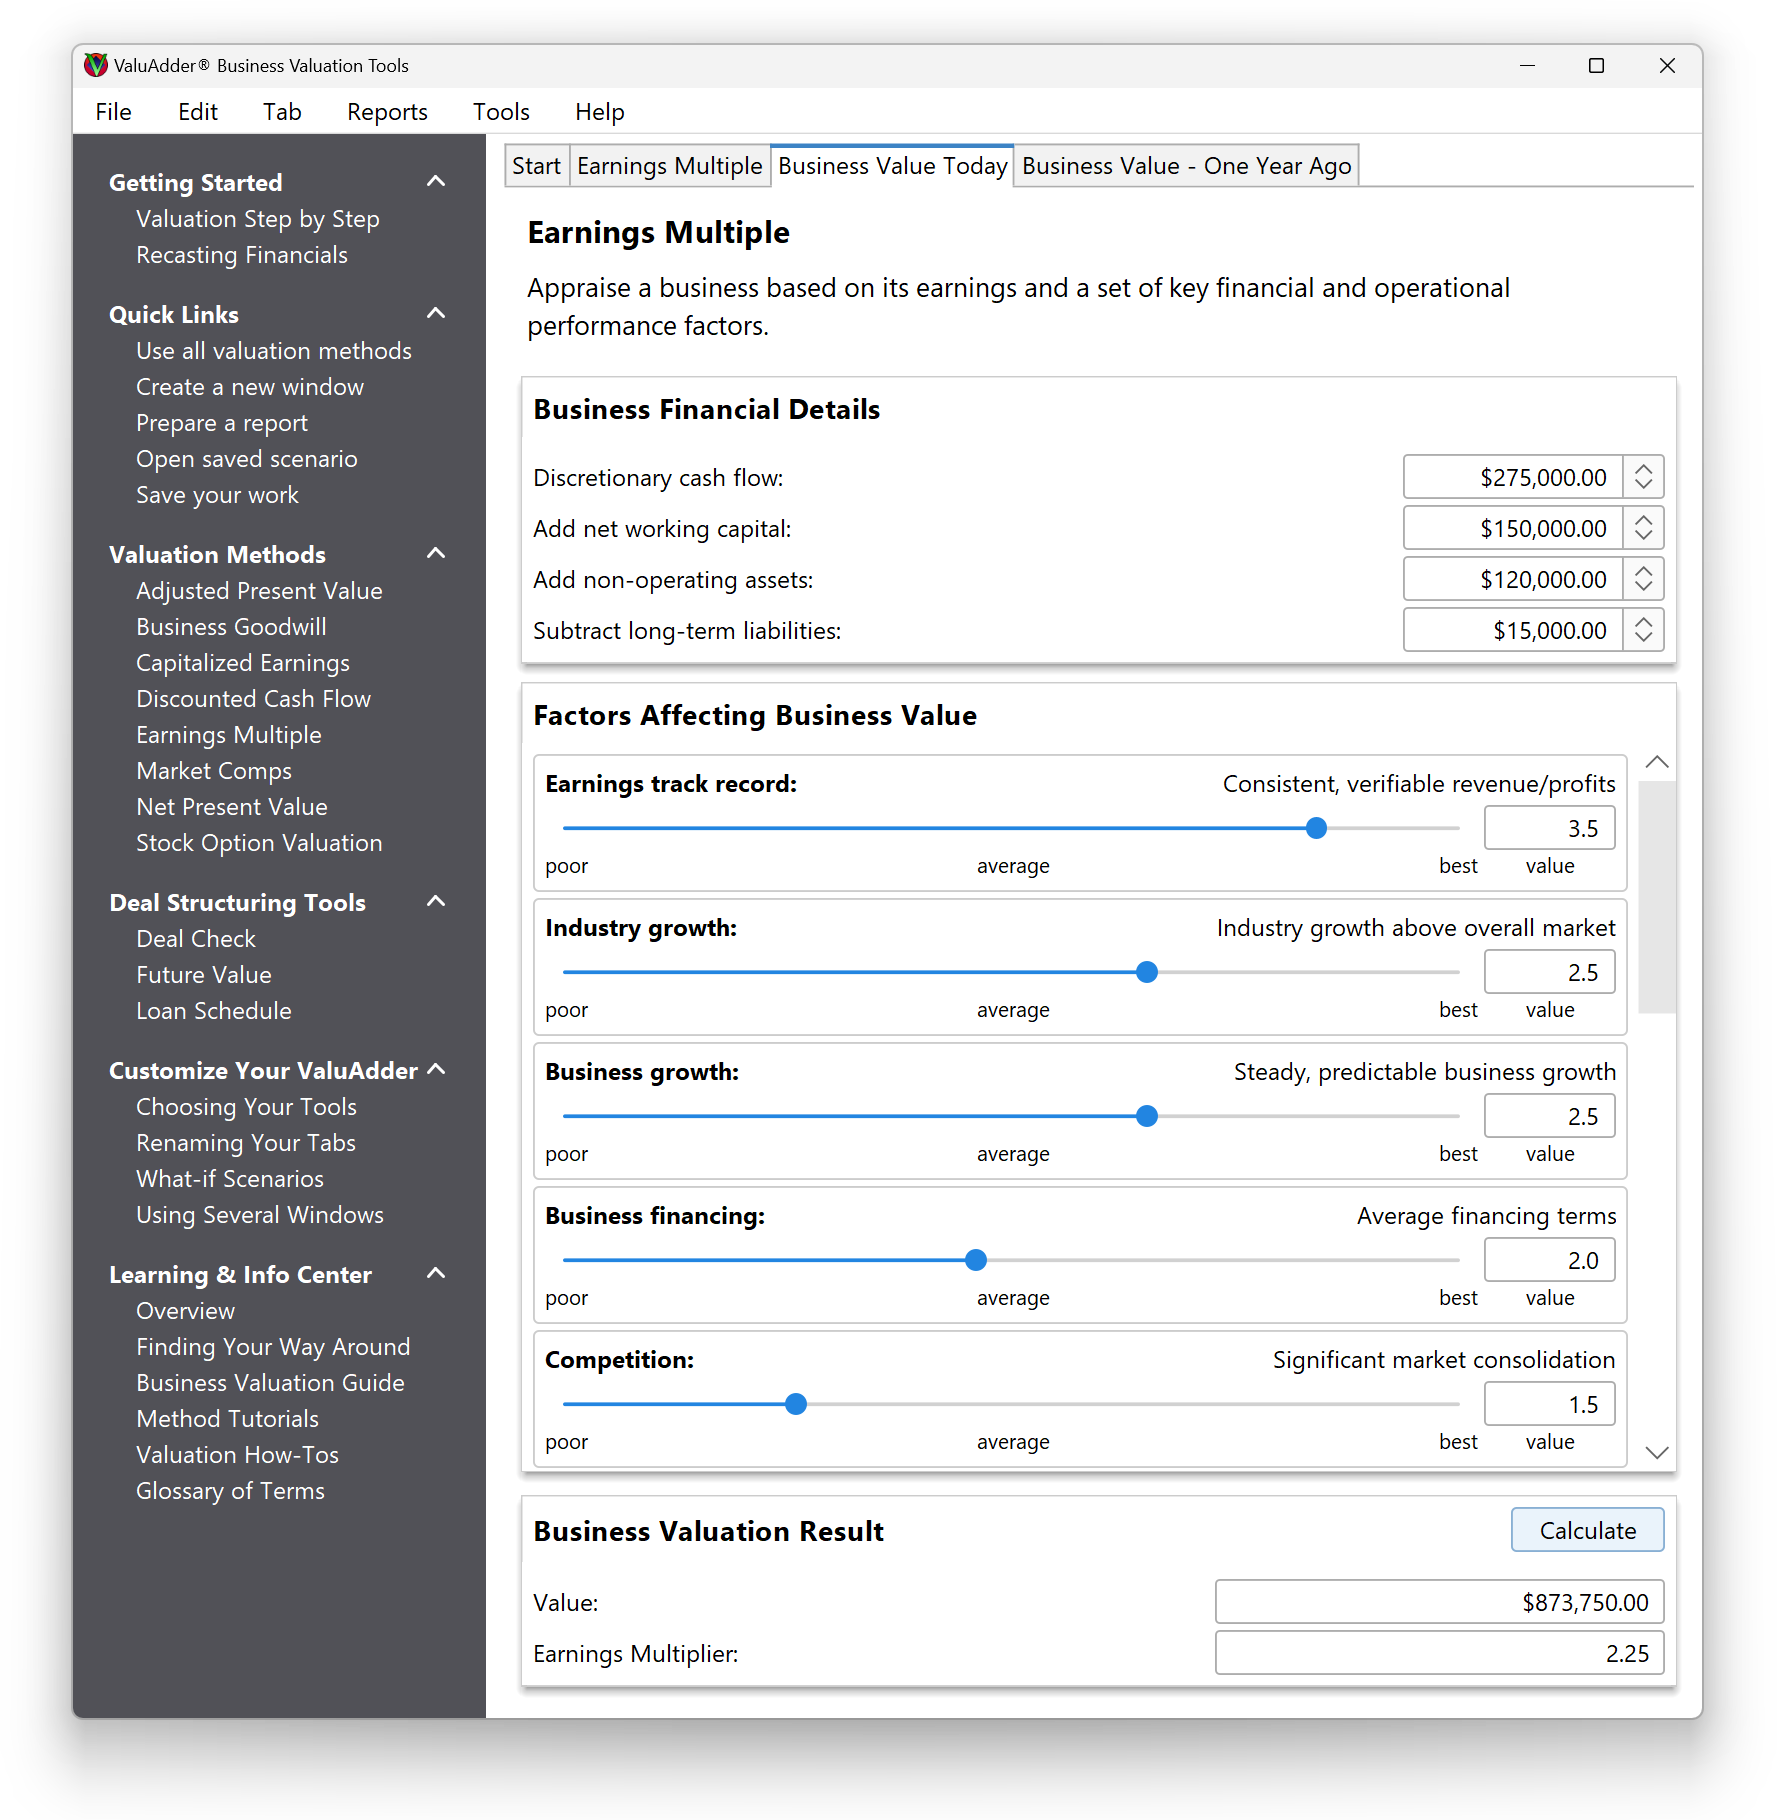Click Create a new window link
The height and width of the screenshot is (1820, 1777).
250,387
